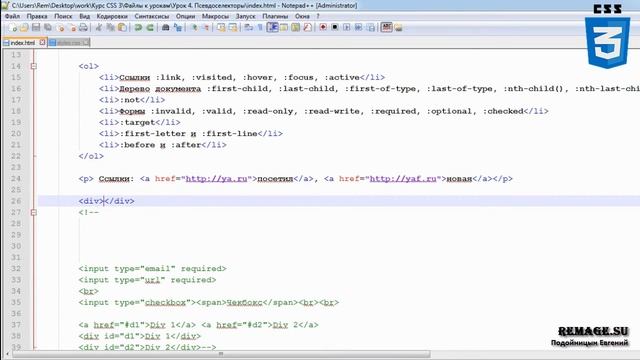The image size is (640, 360).
Task: Click the Open file folder icon
Action: coord(24,27)
